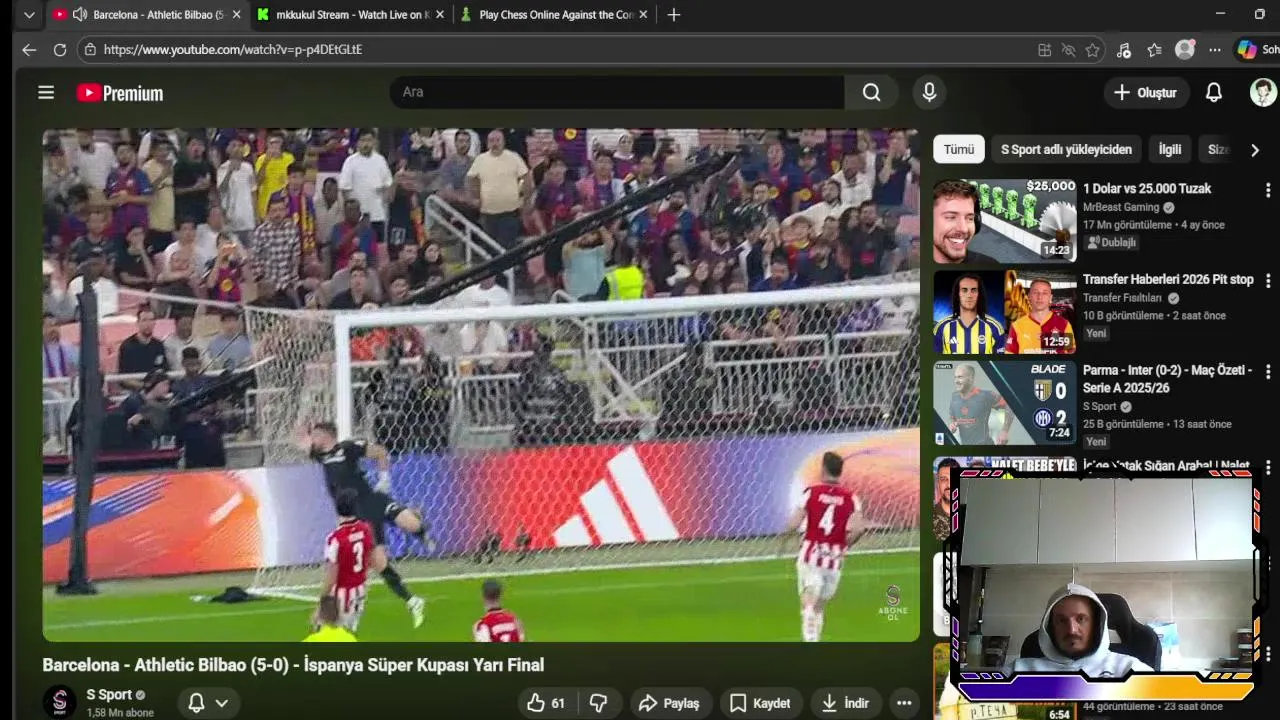Viewport: 1280px width, 720px height.
Task: Dislike the video with thumbs-down
Action: [x=598, y=703]
